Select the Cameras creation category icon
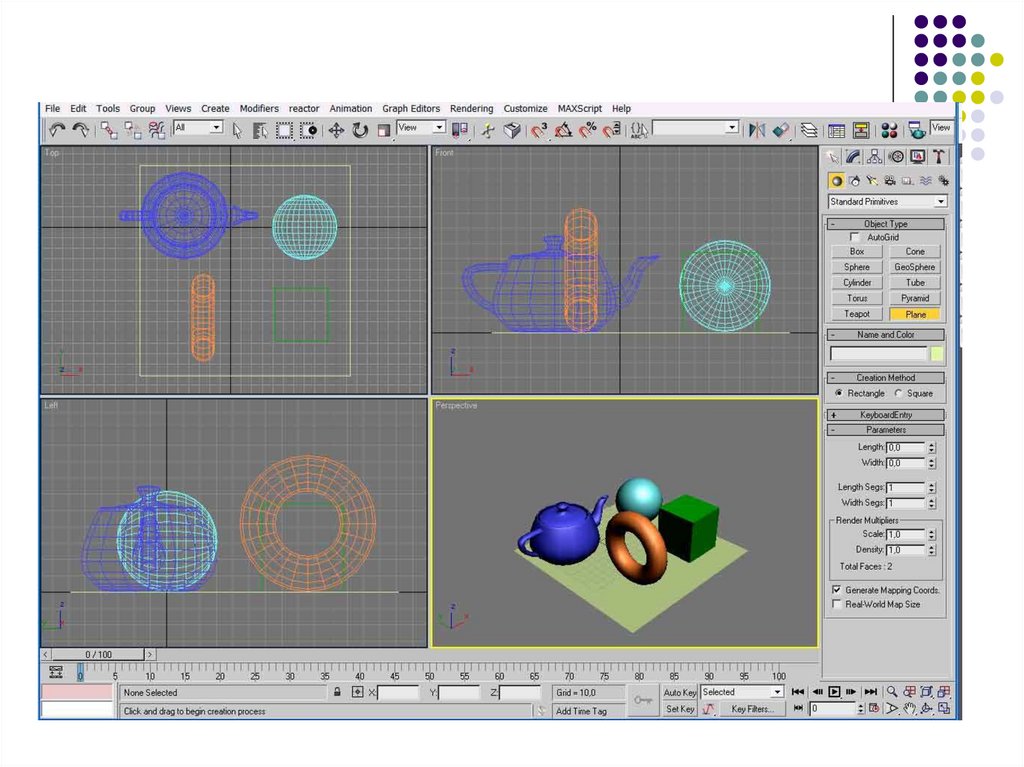This screenshot has height=767, width=1024. coord(889,181)
